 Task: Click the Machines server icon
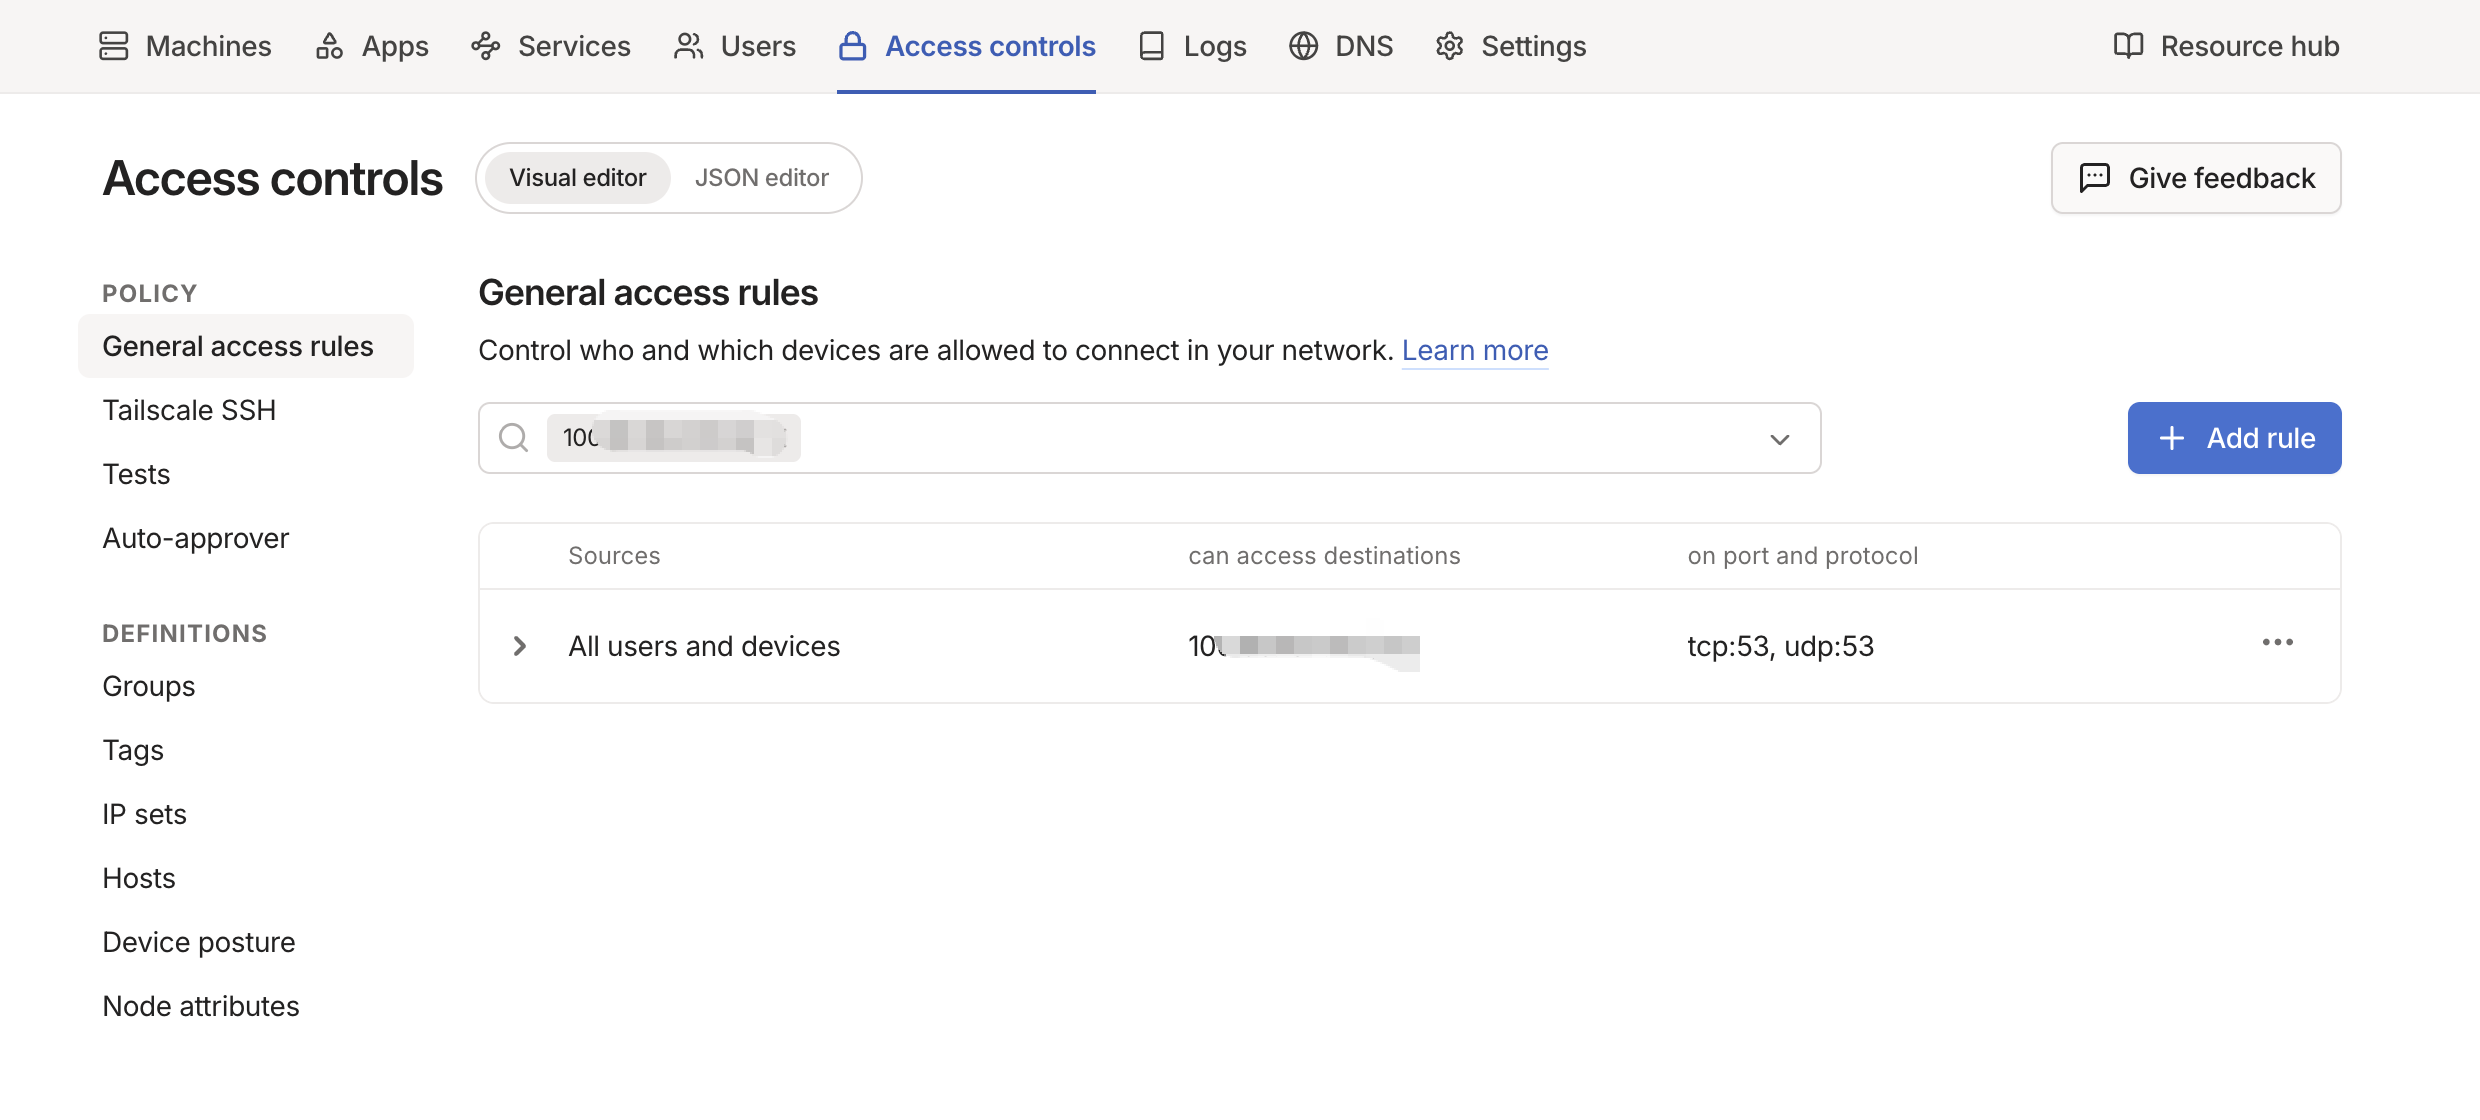click(x=114, y=46)
